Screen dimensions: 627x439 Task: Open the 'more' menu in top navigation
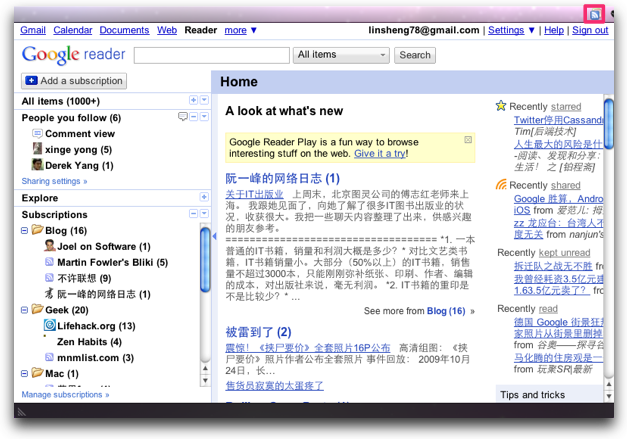coord(240,30)
